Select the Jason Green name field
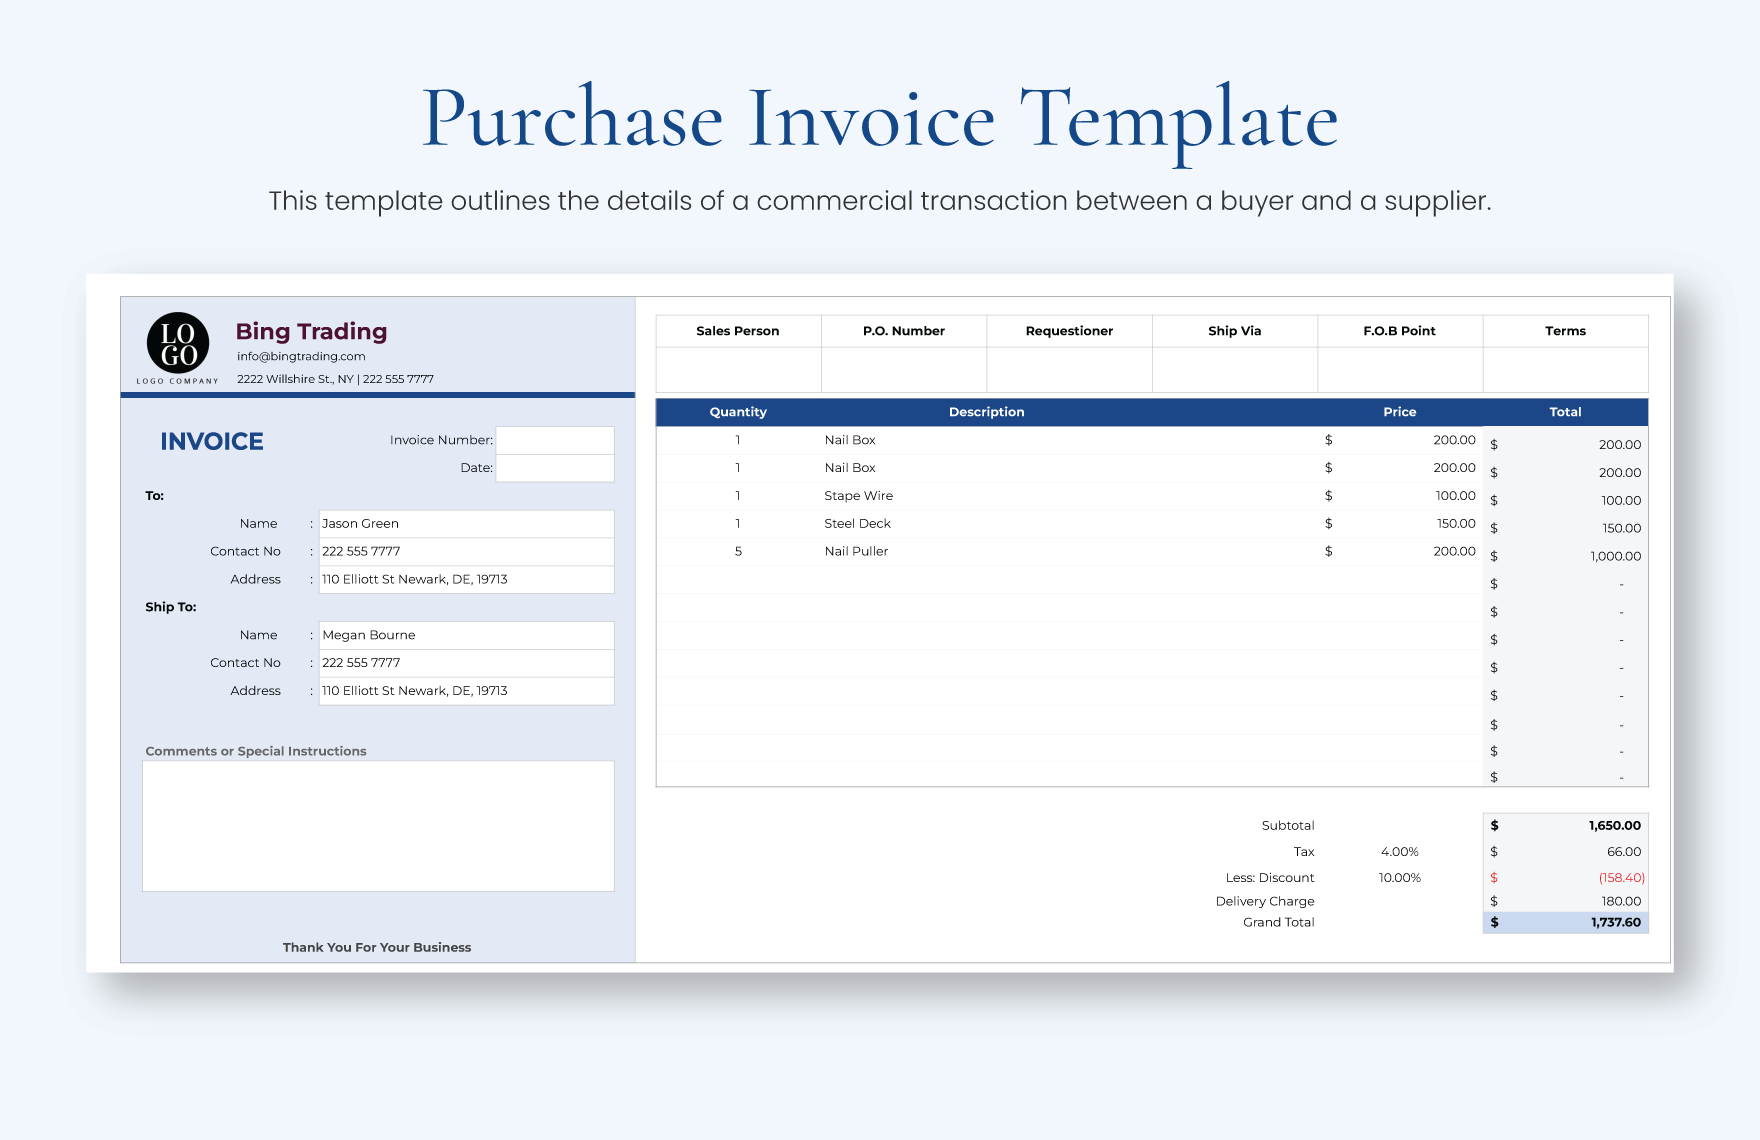The height and width of the screenshot is (1140, 1760). (465, 523)
